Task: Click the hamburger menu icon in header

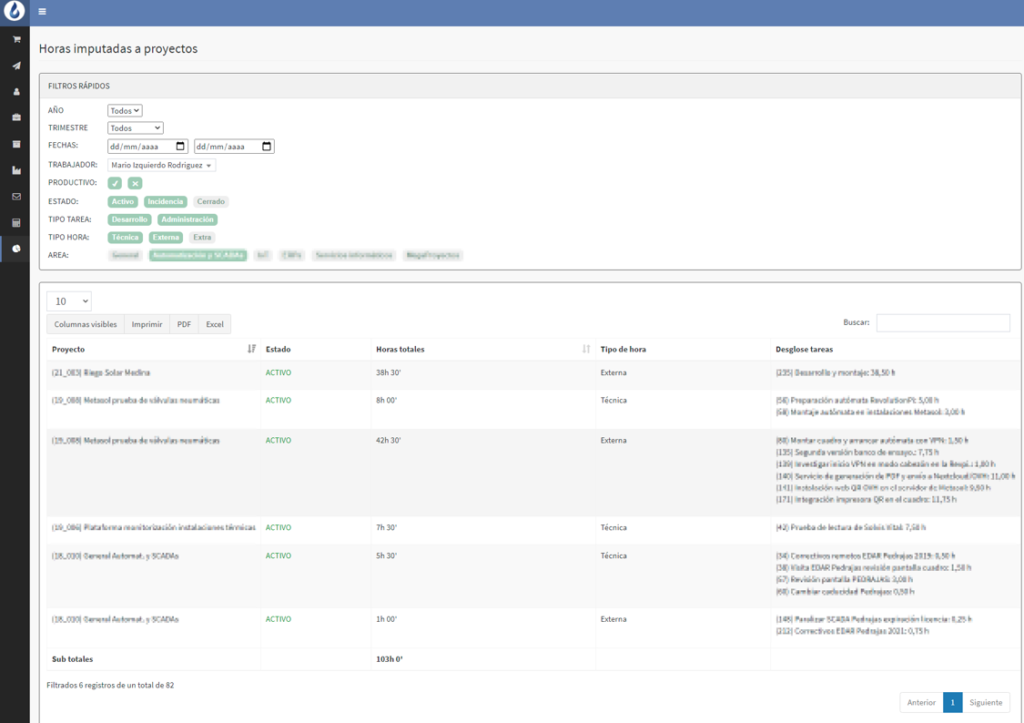Action: pos(42,12)
